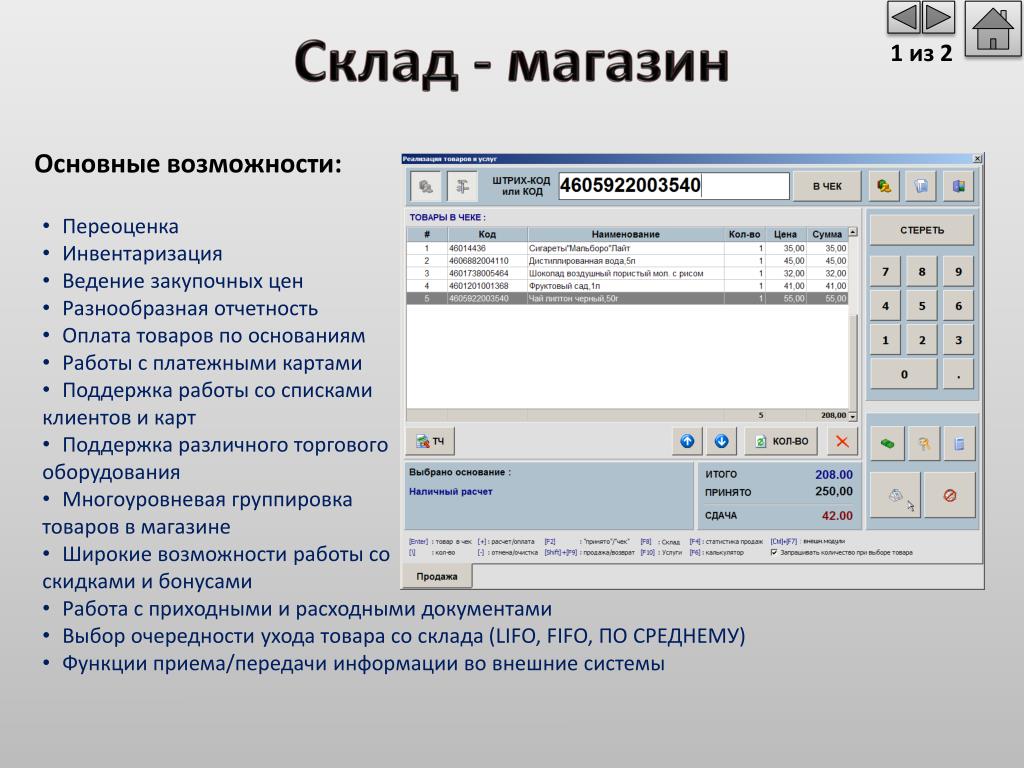Screen dimensions: 1024x768
Task: Select row Чай липтон черный,50г
Action: point(627,298)
